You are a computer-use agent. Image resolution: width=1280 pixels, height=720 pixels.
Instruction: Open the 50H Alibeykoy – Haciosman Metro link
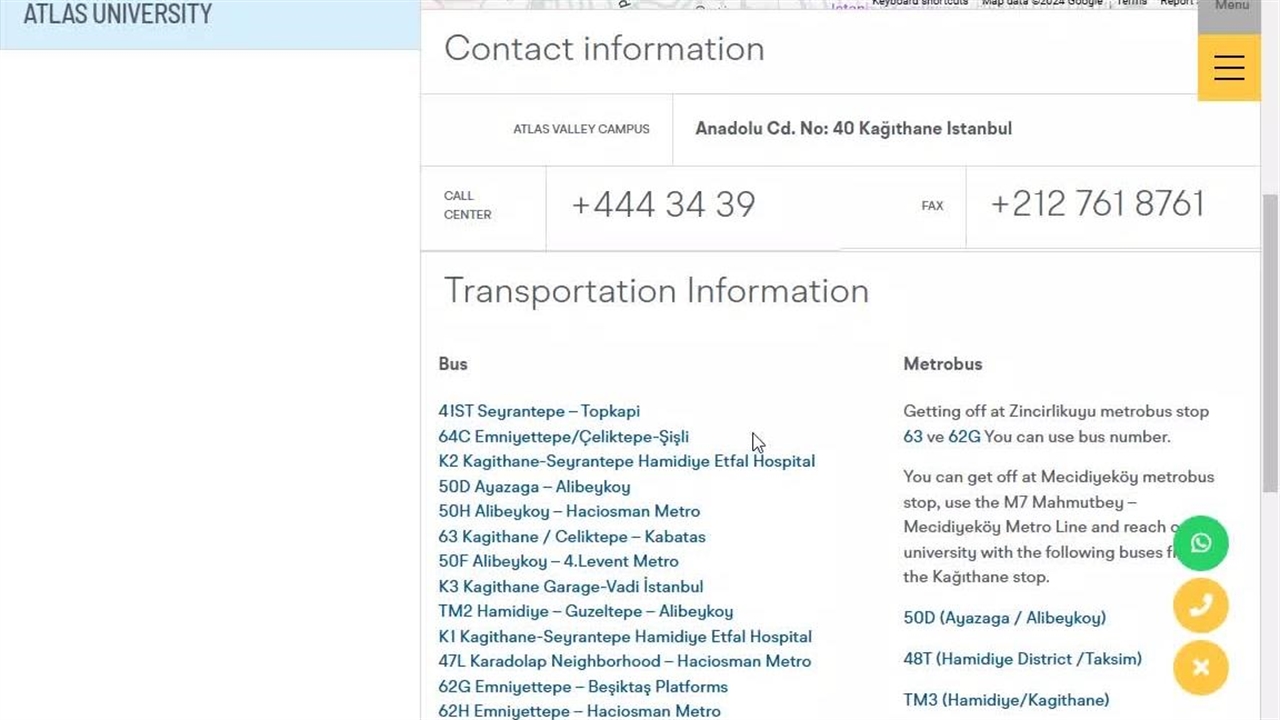pyautogui.click(x=569, y=511)
